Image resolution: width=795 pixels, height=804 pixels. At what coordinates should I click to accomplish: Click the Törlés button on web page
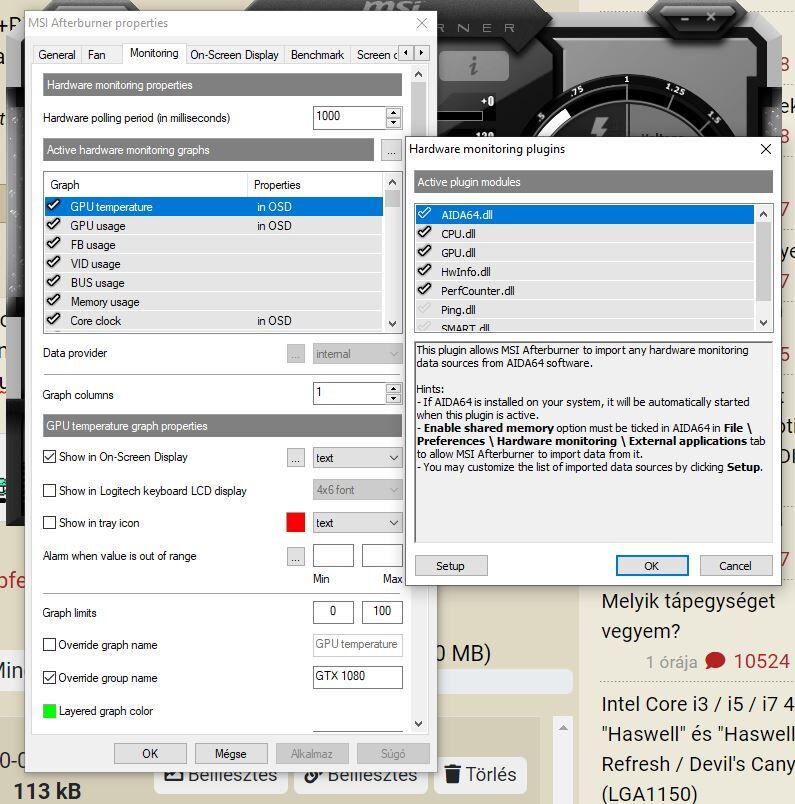point(481,774)
